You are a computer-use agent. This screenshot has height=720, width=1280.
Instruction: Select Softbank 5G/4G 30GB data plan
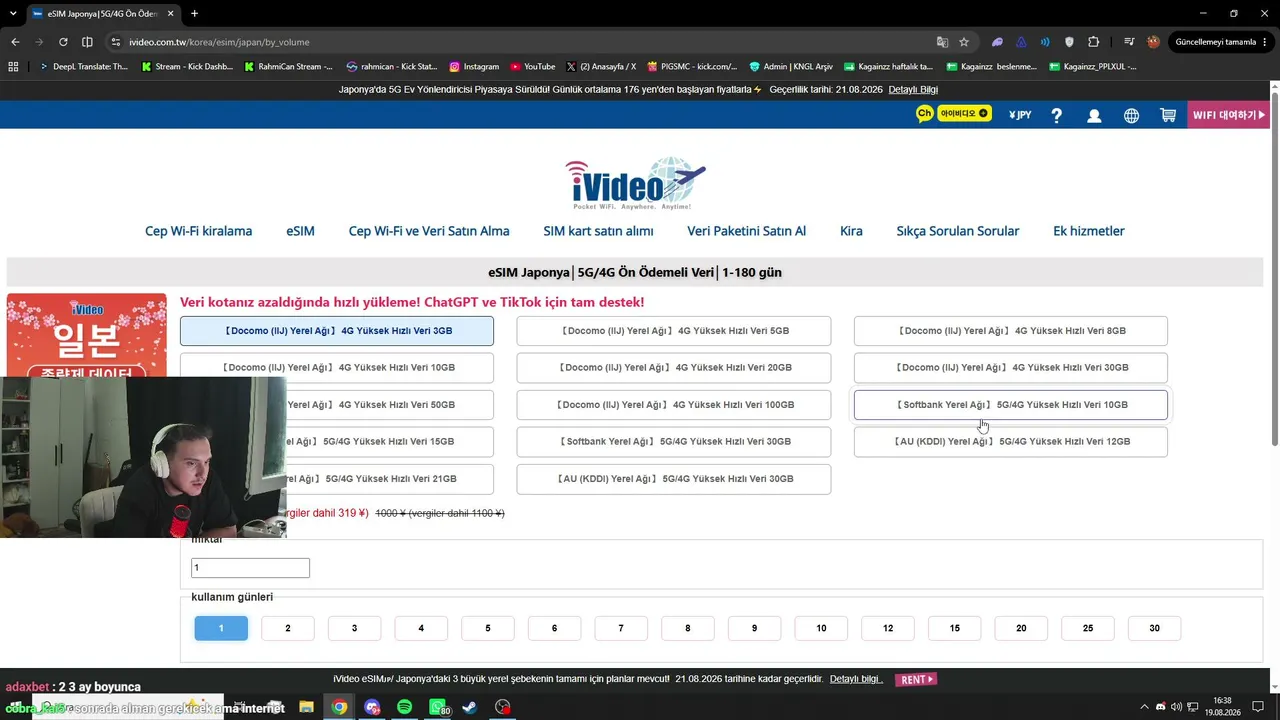click(674, 442)
